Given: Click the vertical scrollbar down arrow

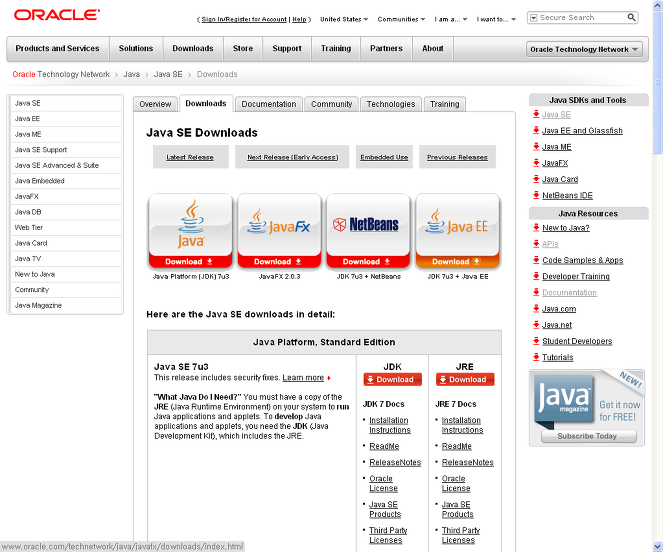Looking at the screenshot, I should [658, 547].
